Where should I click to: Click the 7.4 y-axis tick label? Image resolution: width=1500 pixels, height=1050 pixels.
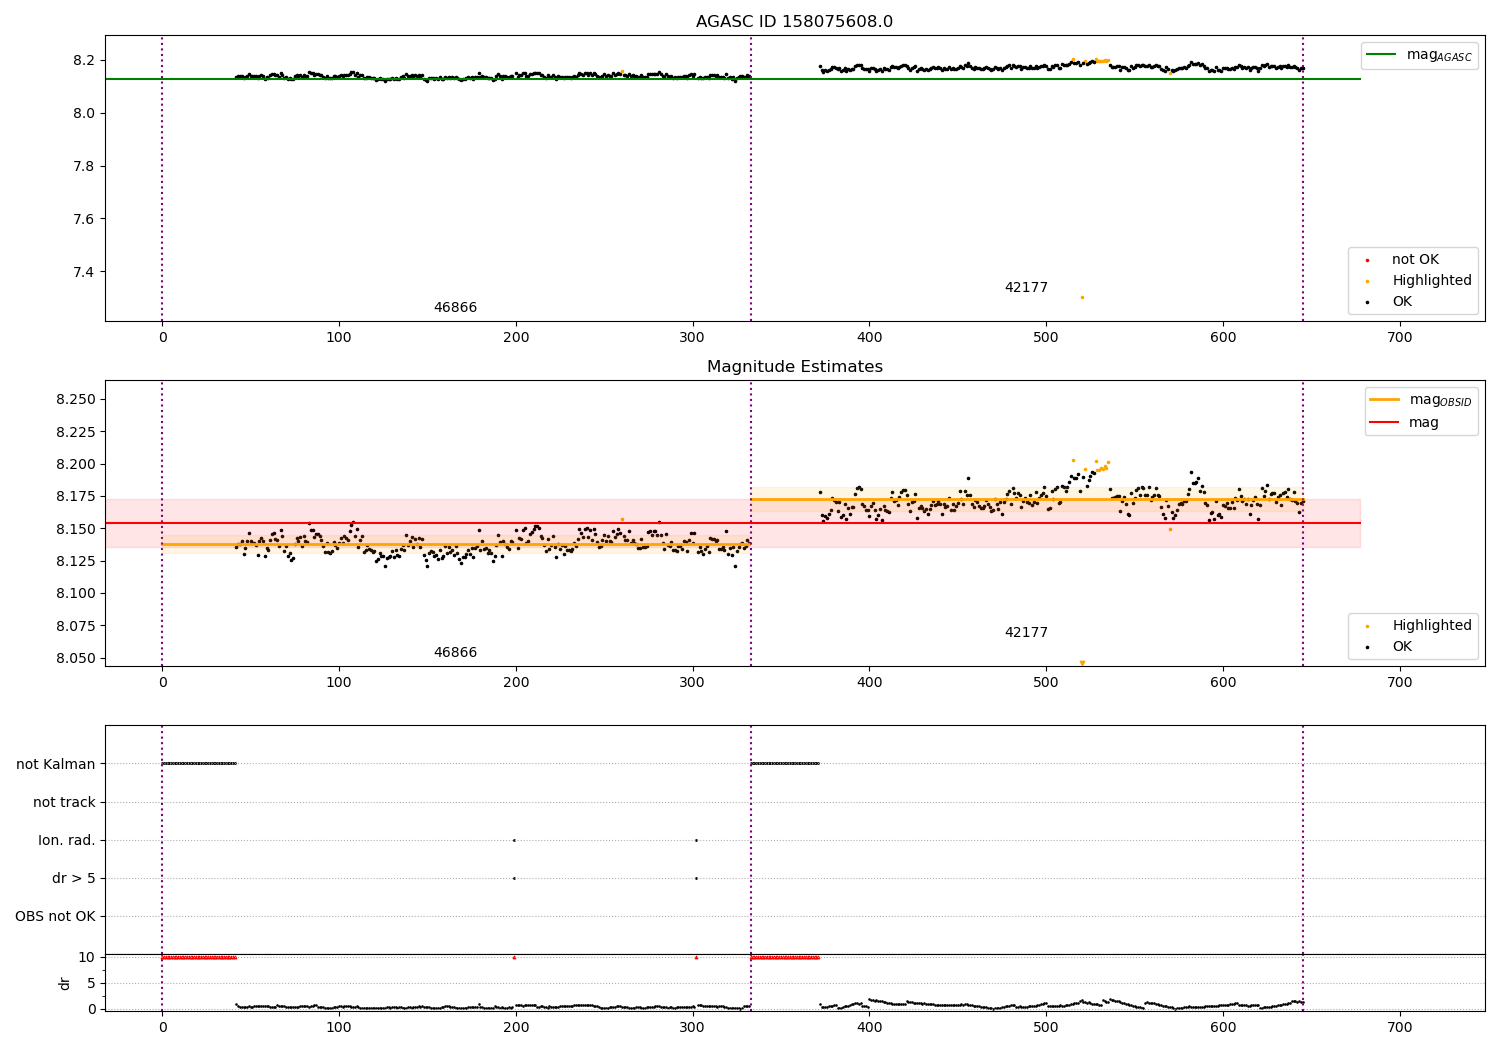(84, 273)
